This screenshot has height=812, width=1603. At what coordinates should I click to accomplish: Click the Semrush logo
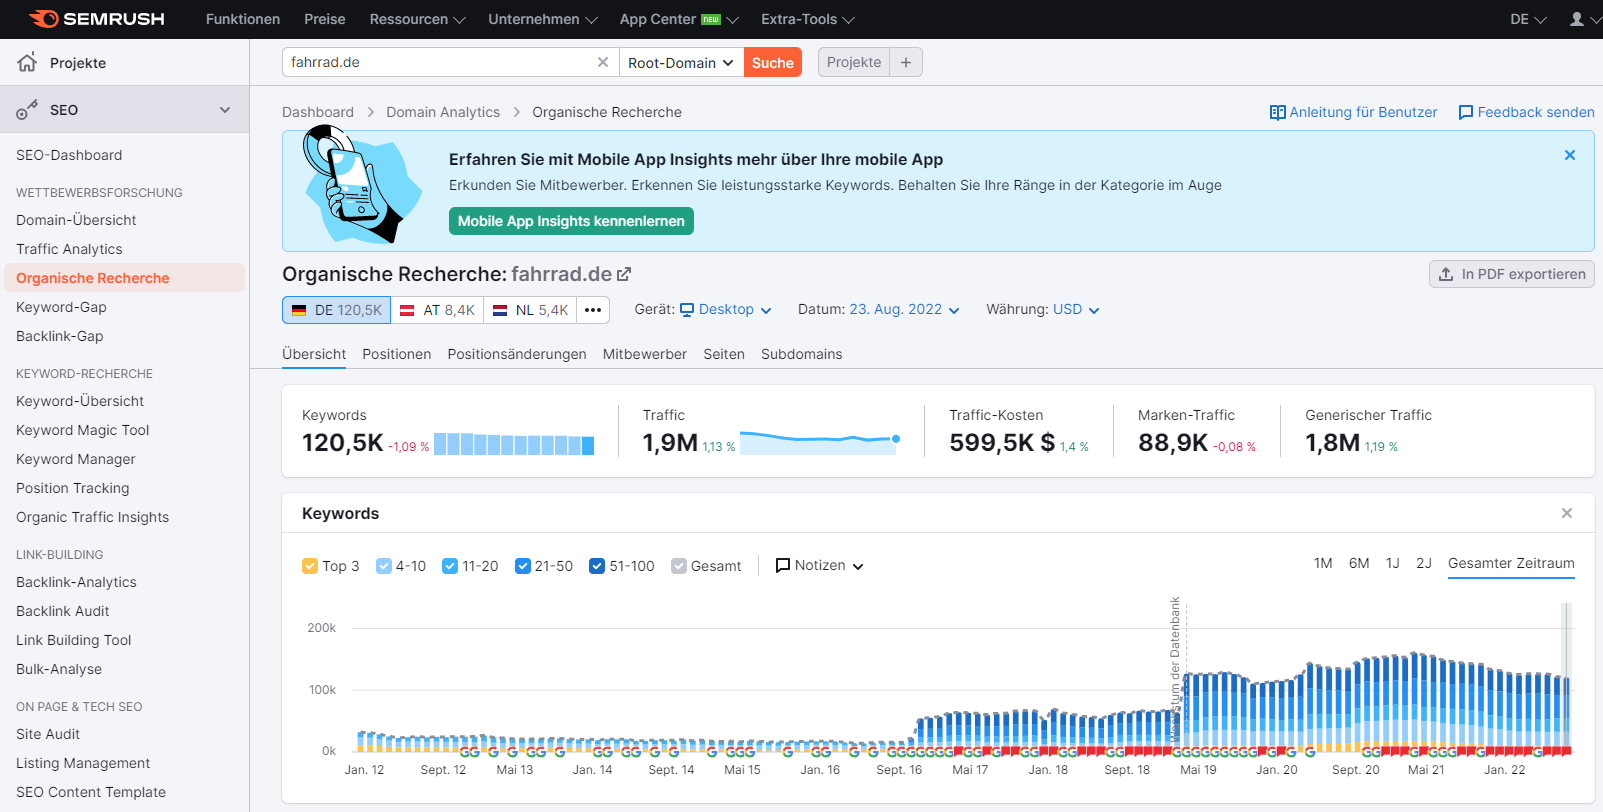97,19
